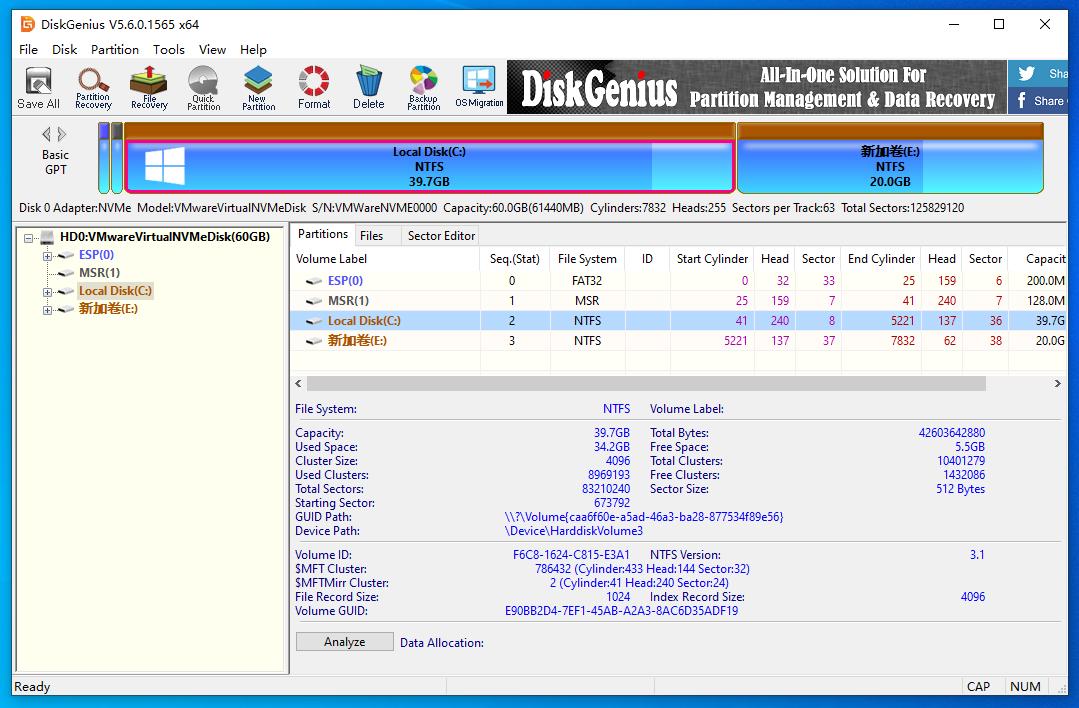Collapse the HD0 VMwareVirtualNVMeDisk node
Image resolution: width=1079 pixels, height=708 pixels.
coord(29,238)
